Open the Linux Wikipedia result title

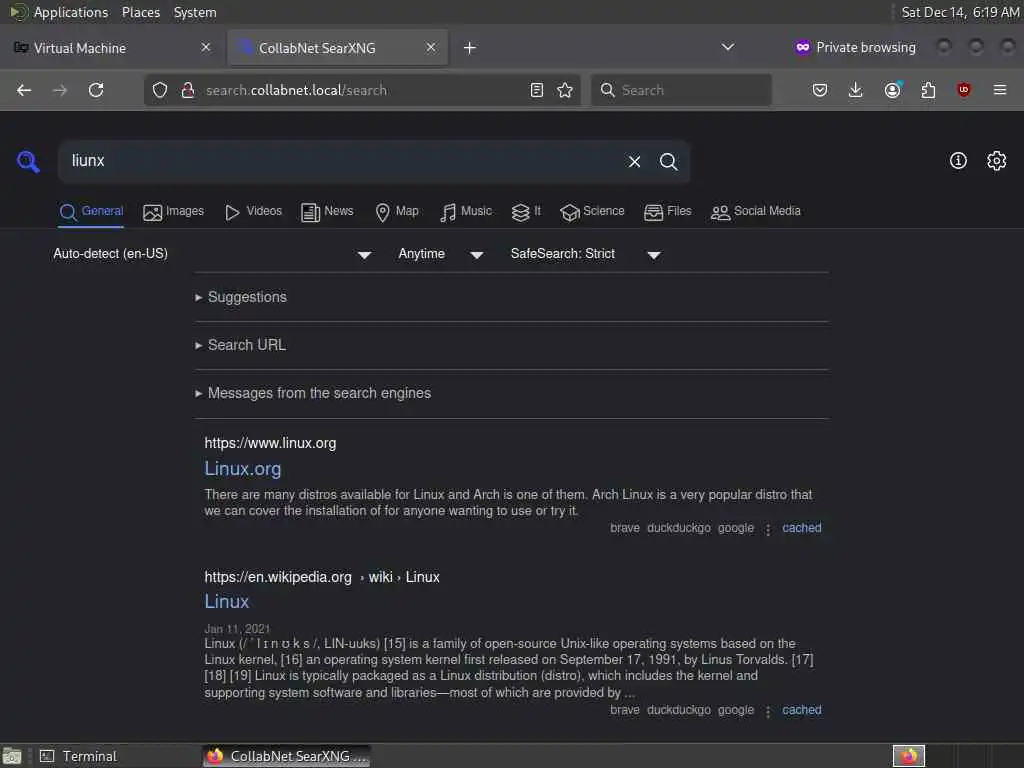pos(227,601)
